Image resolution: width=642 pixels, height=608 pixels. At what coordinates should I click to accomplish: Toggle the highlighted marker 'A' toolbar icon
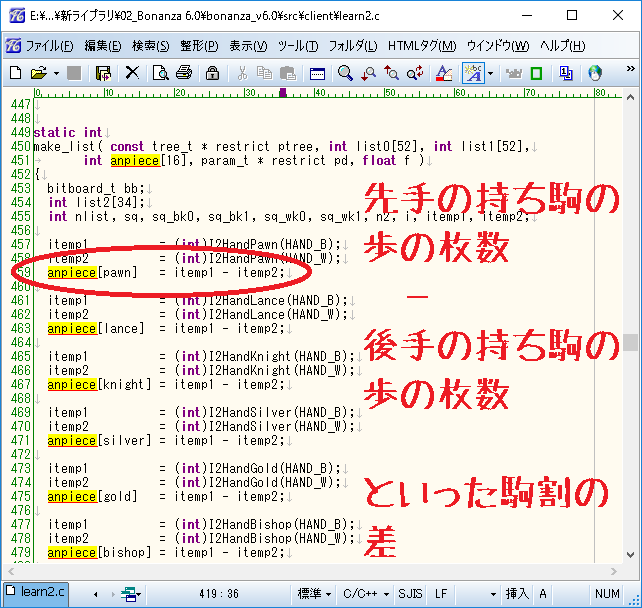tap(474, 73)
